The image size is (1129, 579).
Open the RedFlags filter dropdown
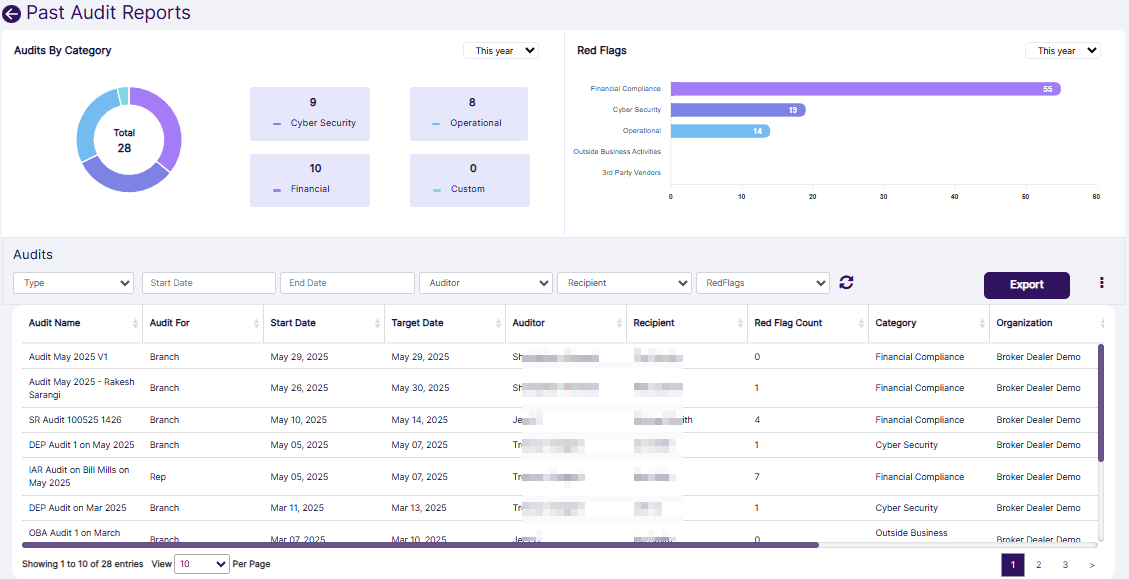(x=763, y=283)
